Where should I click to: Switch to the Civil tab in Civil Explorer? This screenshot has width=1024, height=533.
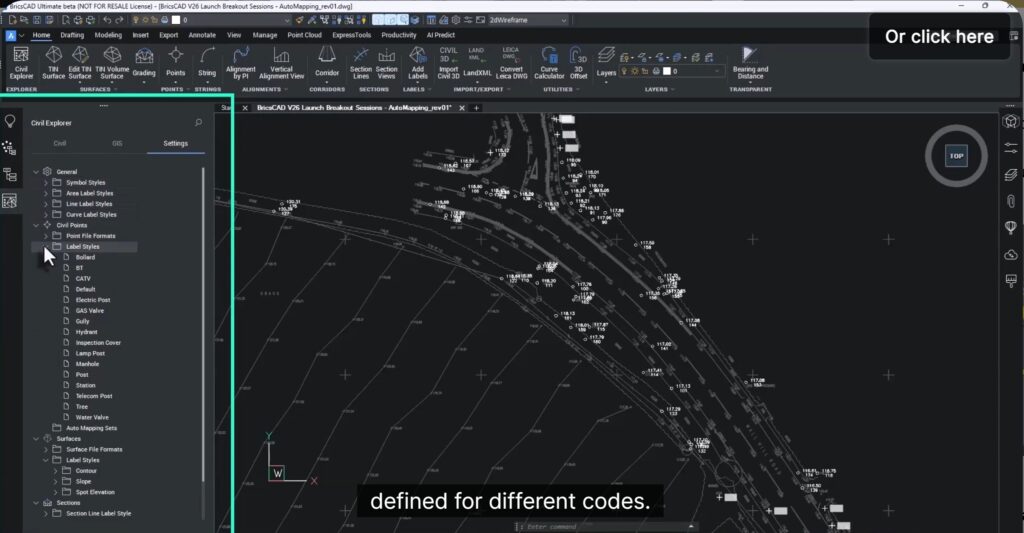coord(59,143)
